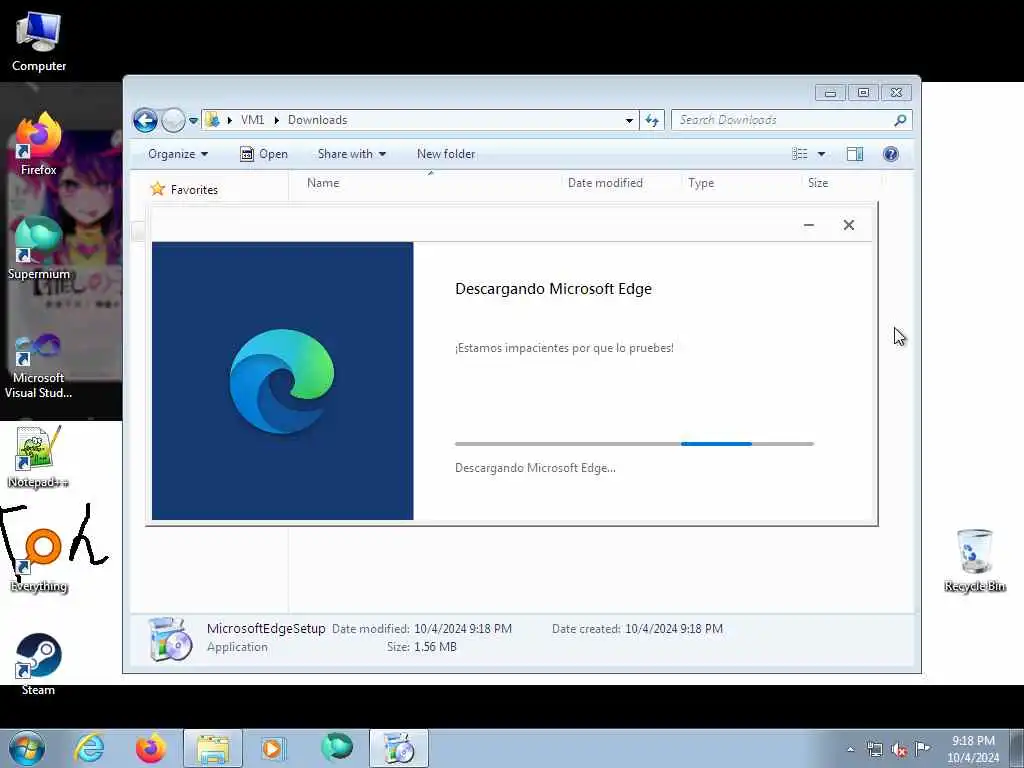Change the view using the view icon
This screenshot has width=1024, height=768.
pyautogui.click(x=800, y=154)
